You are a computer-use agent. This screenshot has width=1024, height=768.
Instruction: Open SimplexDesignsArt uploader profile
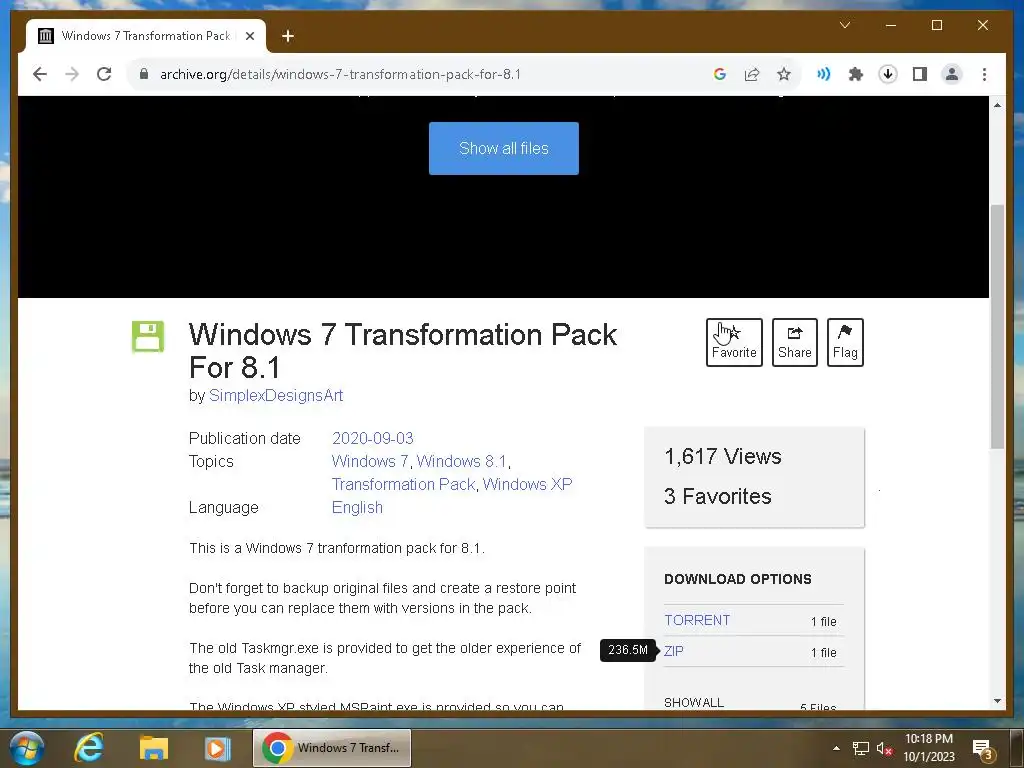coord(276,396)
